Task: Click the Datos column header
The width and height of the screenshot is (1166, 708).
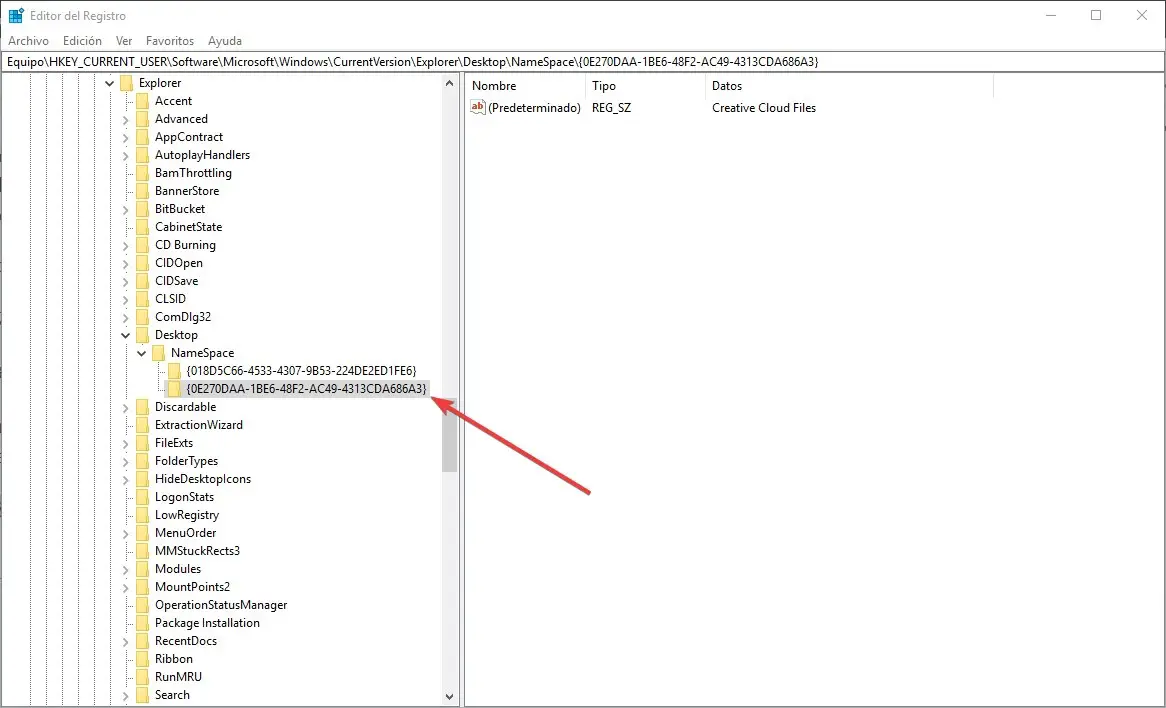Action: 848,86
